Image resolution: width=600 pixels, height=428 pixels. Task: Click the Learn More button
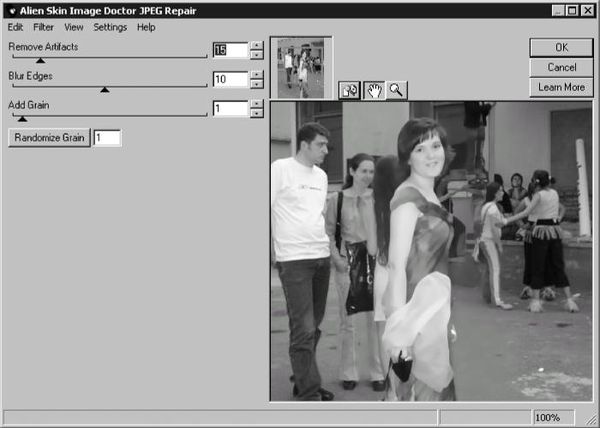pos(561,87)
